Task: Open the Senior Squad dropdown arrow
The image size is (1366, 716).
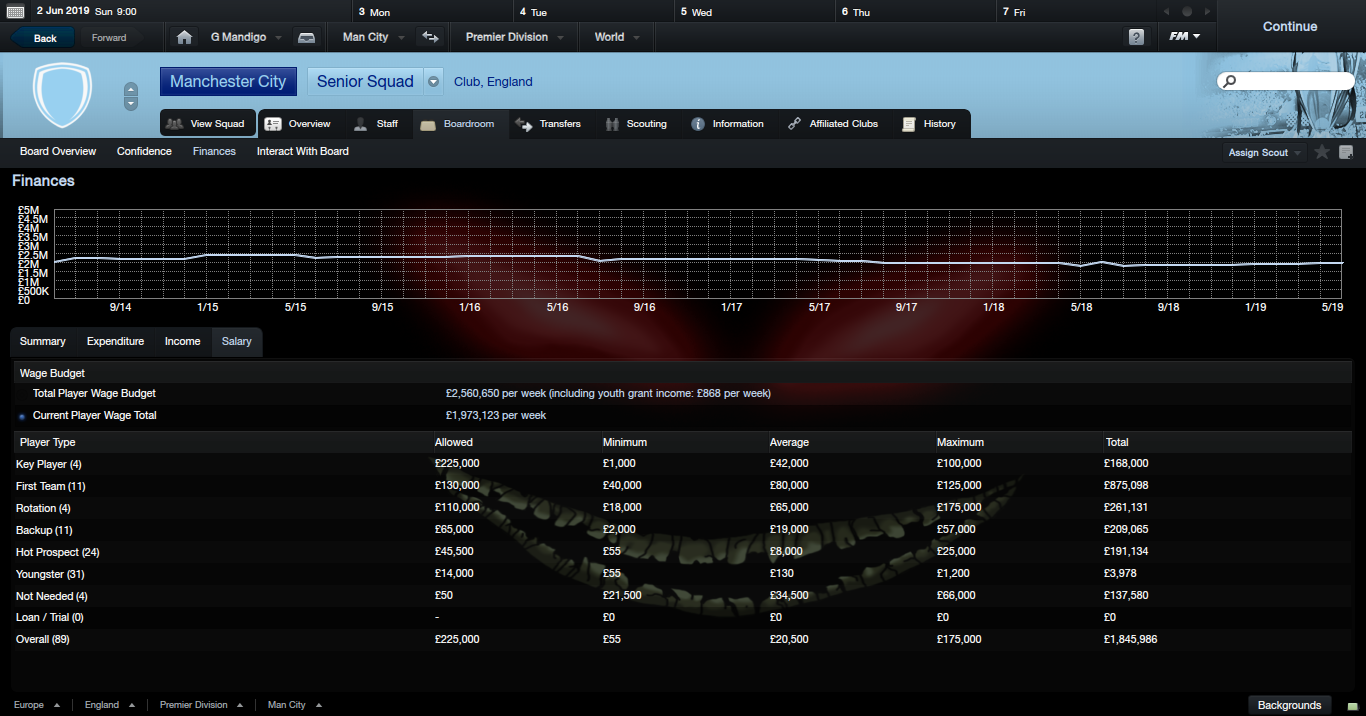Action: 433,82
